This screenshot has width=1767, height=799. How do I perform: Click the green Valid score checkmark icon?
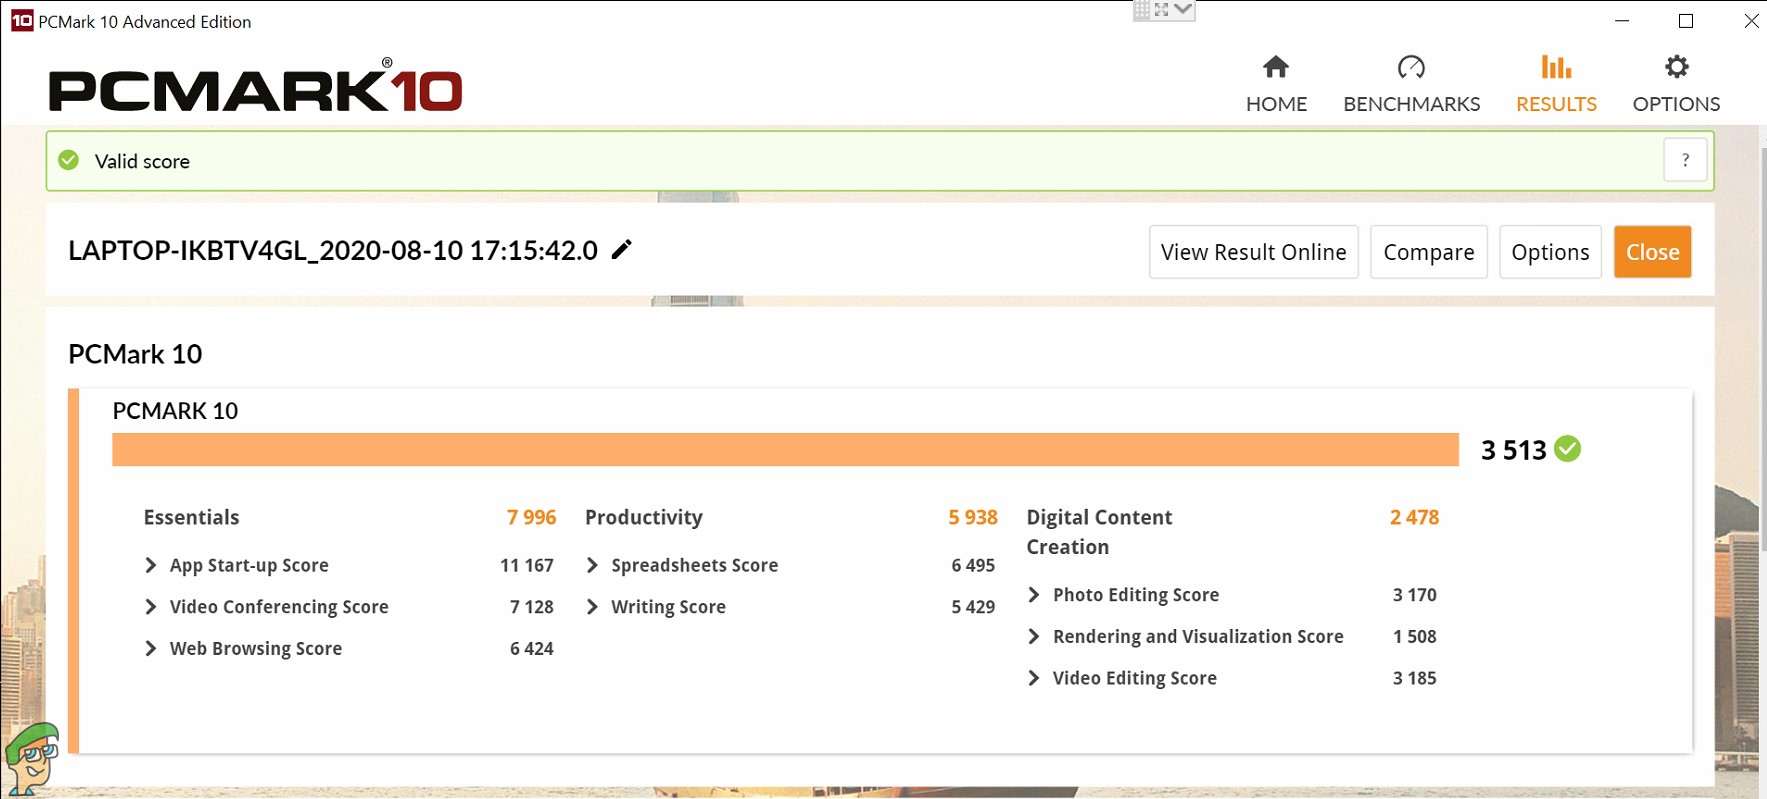68,160
